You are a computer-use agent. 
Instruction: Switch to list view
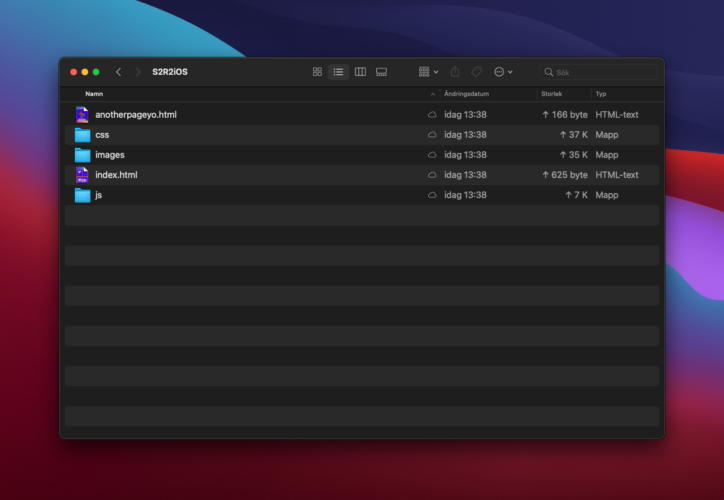pos(338,72)
